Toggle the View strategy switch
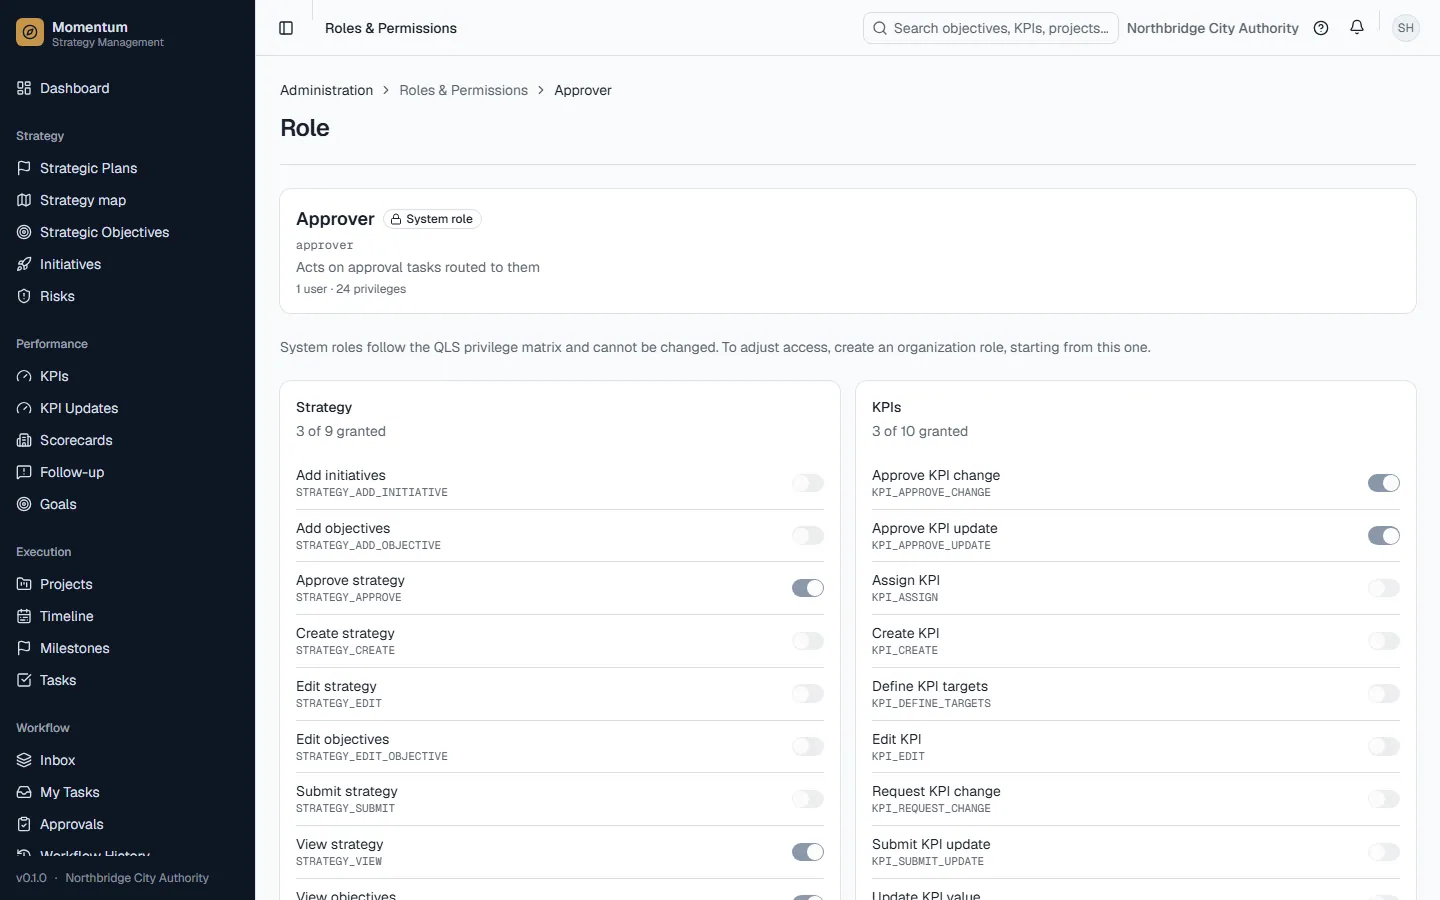Viewport: 1440px width, 900px height. point(808,852)
